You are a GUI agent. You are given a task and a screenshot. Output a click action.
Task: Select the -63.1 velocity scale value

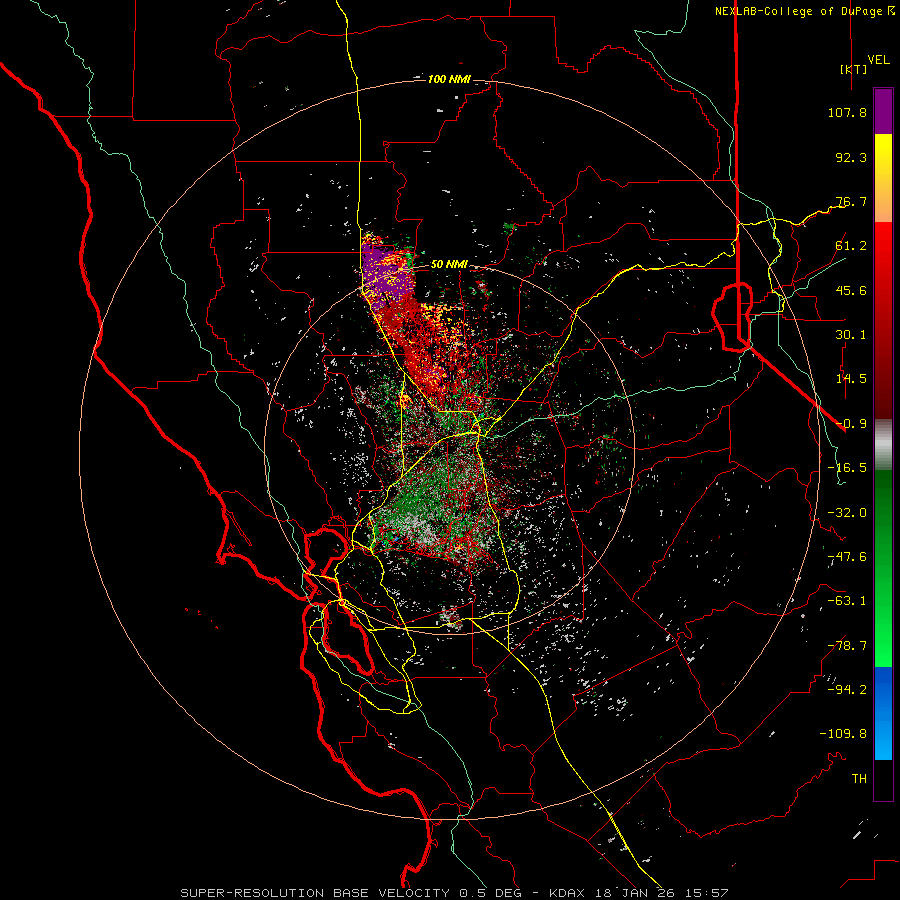click(847, 601)
